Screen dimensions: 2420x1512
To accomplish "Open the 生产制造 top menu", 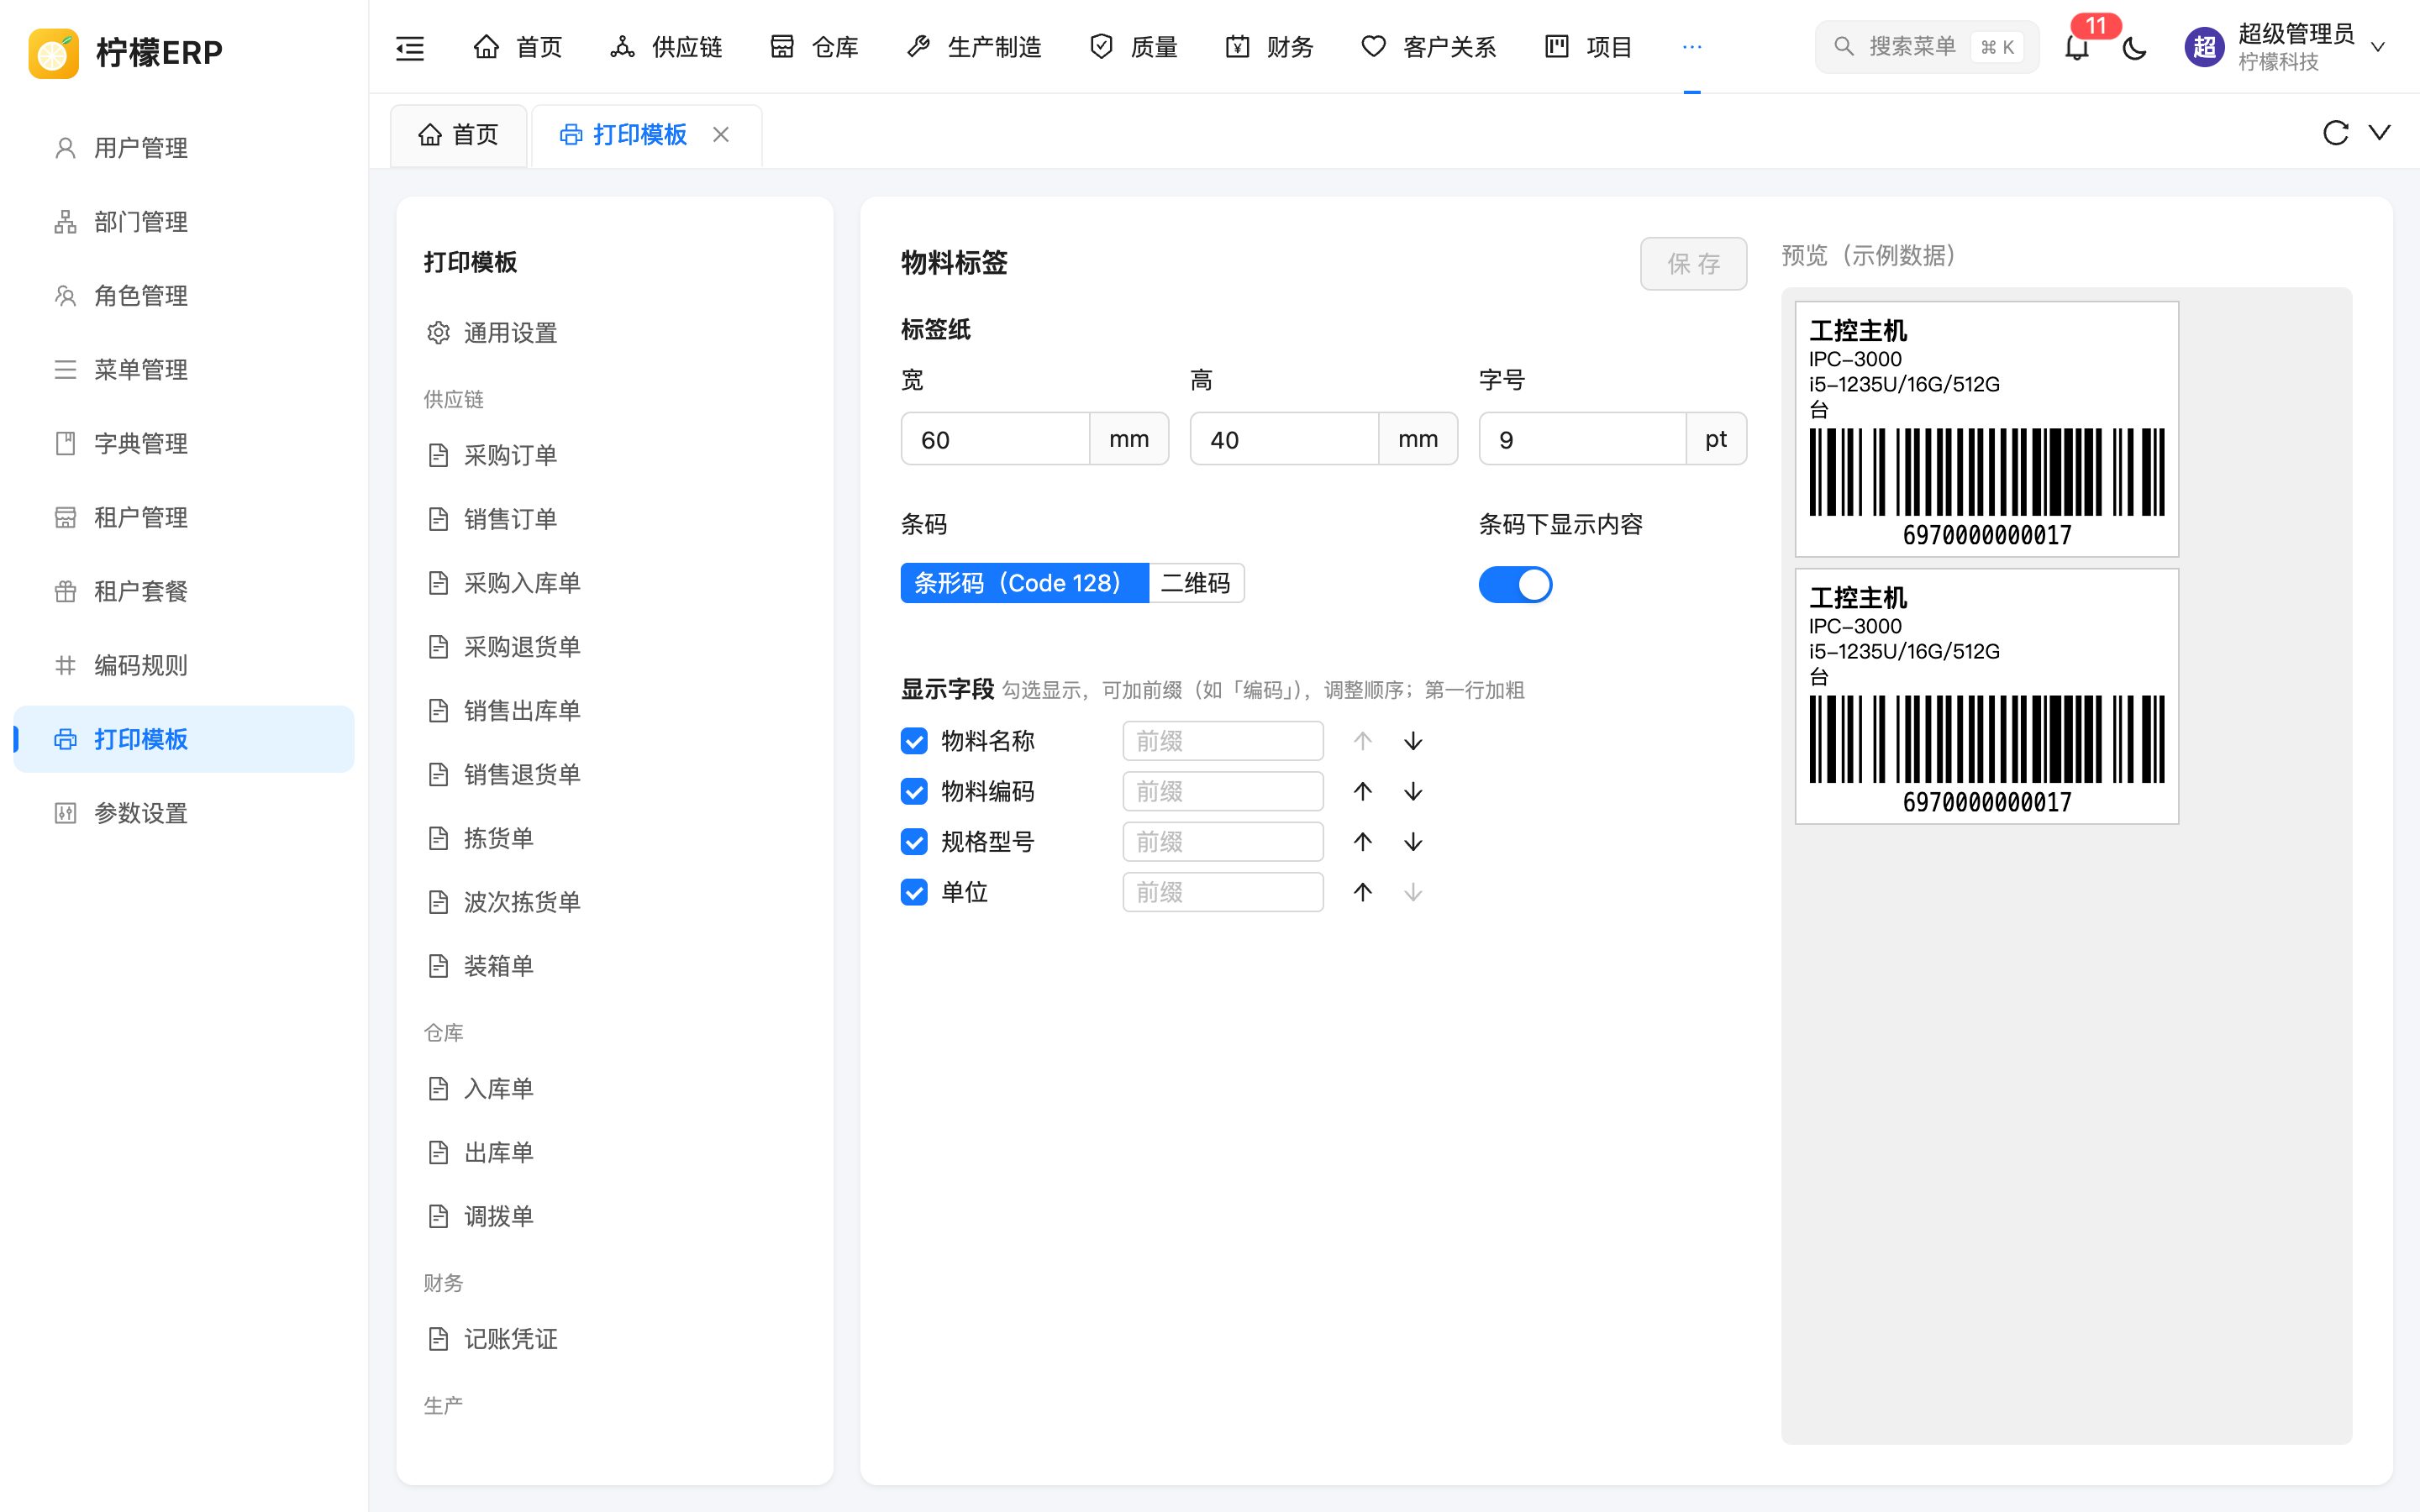I will pos(974,47).
